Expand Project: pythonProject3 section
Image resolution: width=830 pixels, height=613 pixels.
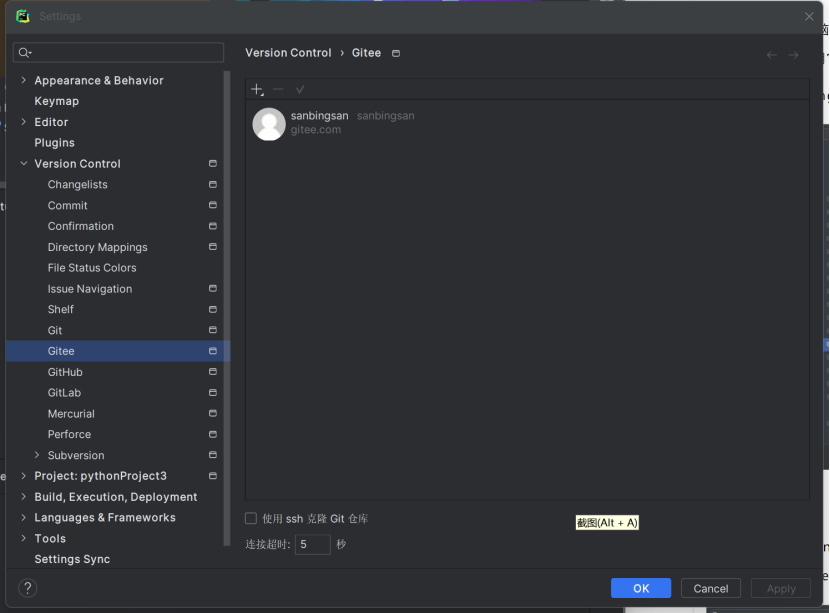[23, 476]
